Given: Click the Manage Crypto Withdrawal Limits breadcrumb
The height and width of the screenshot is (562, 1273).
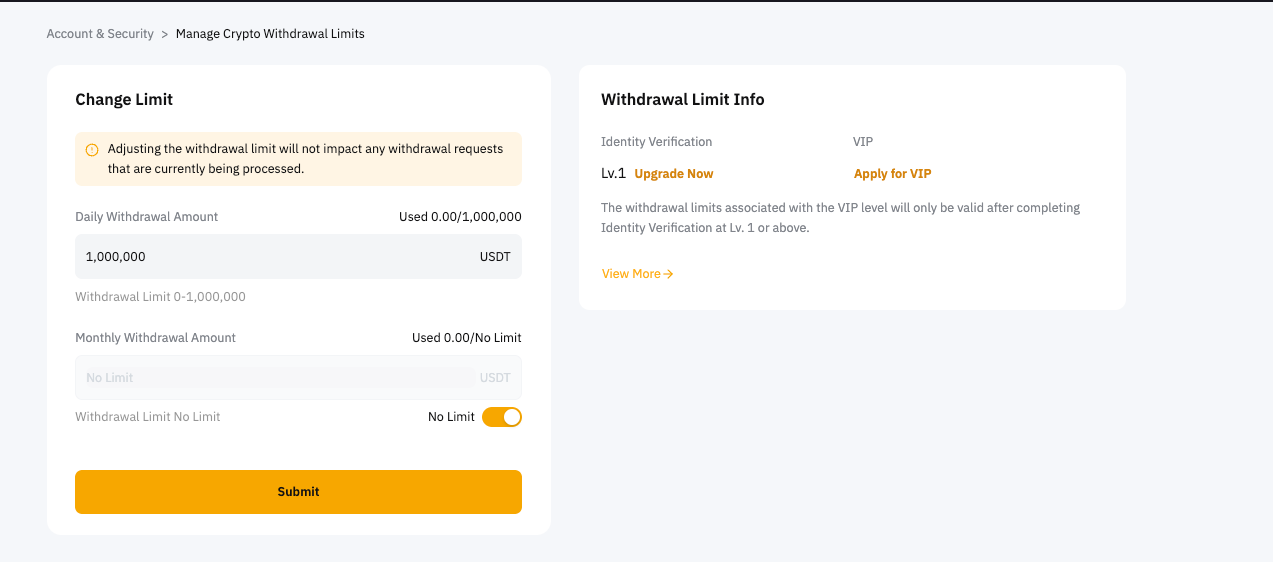Looking at the screenshot, I should [270, 34].
